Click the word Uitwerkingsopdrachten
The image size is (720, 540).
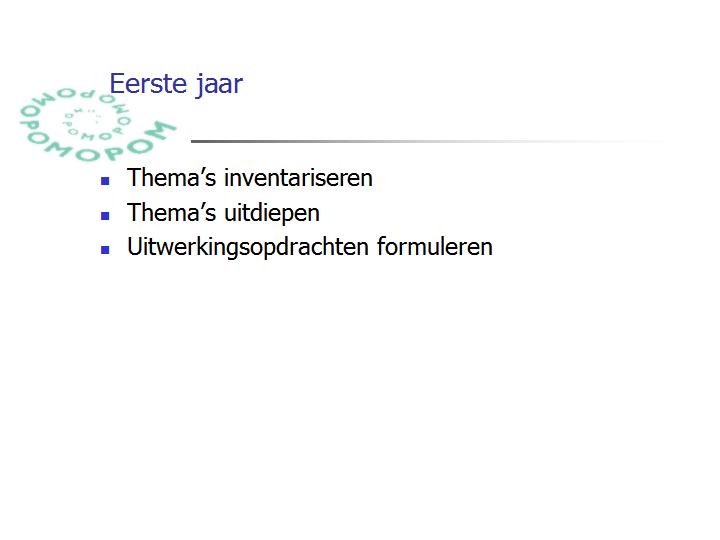[248, 248]
